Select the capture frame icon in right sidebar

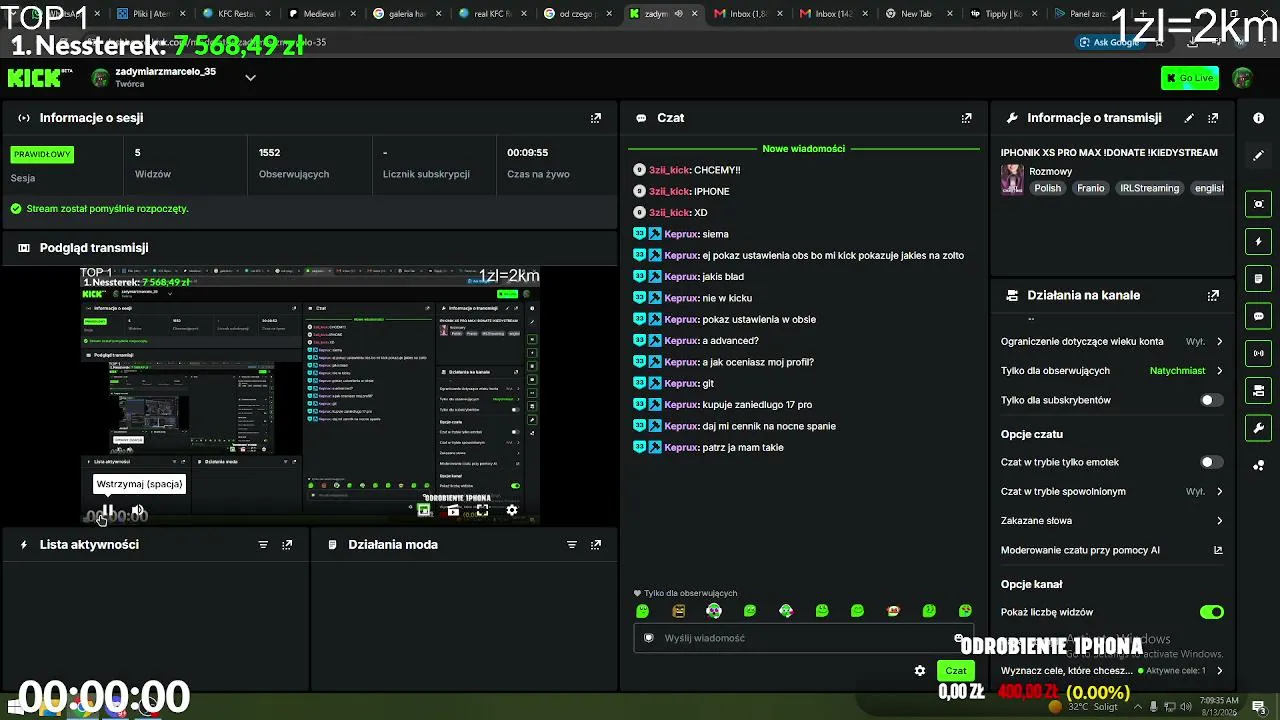click(1258, 204)
